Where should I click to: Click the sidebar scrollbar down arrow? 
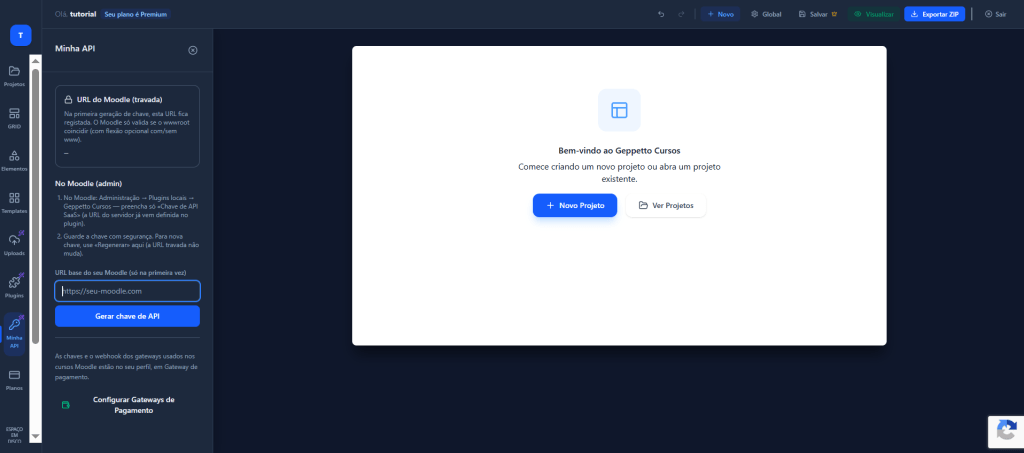[36, 436]
